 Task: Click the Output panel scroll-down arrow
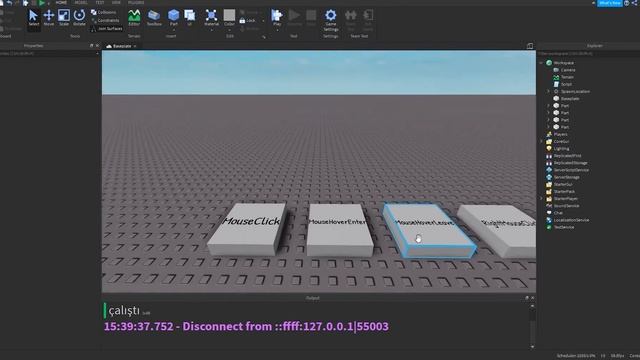532,347
